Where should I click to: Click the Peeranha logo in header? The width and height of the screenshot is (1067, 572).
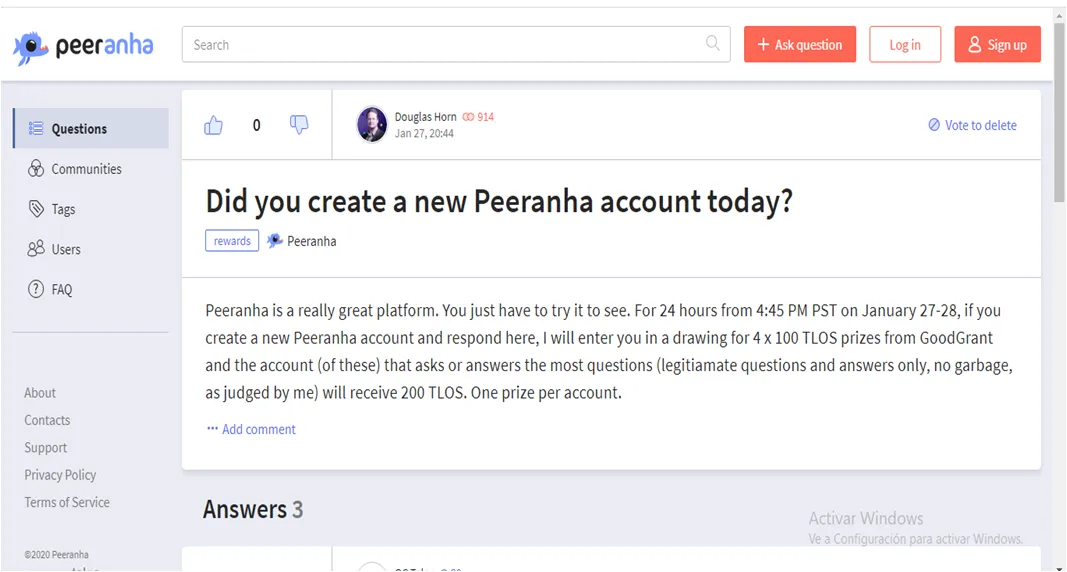(x=83, y=47)
